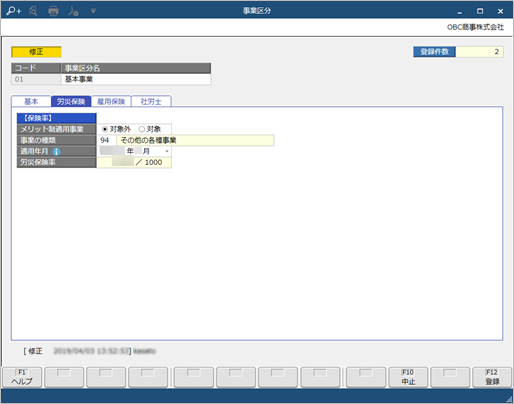The width and height of the screenshot is (514, 404).
Task: Select the user settings icon
Action: pos(73,11)
